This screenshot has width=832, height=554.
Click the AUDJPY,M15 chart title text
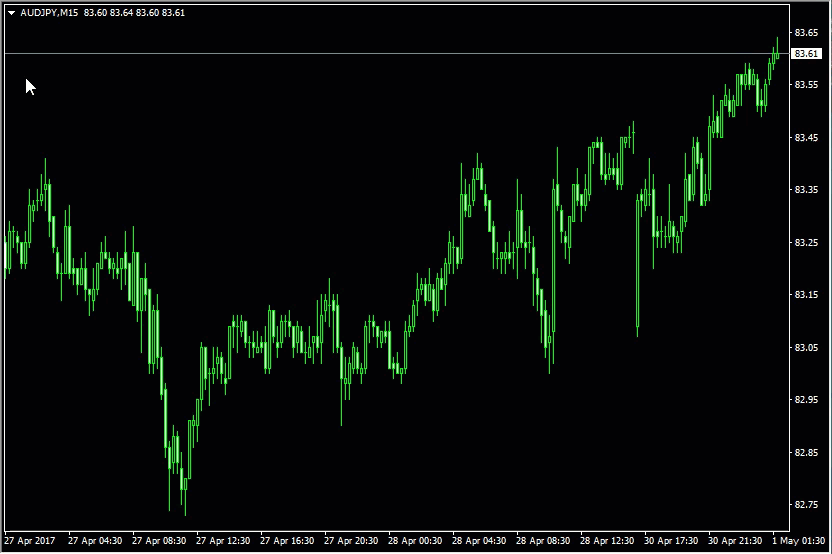[49, 13]
